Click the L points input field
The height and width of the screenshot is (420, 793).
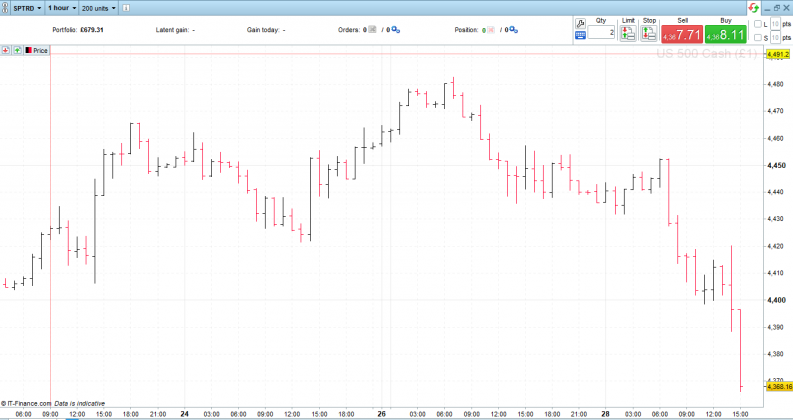pyautogui.click(x=775, y=24)
